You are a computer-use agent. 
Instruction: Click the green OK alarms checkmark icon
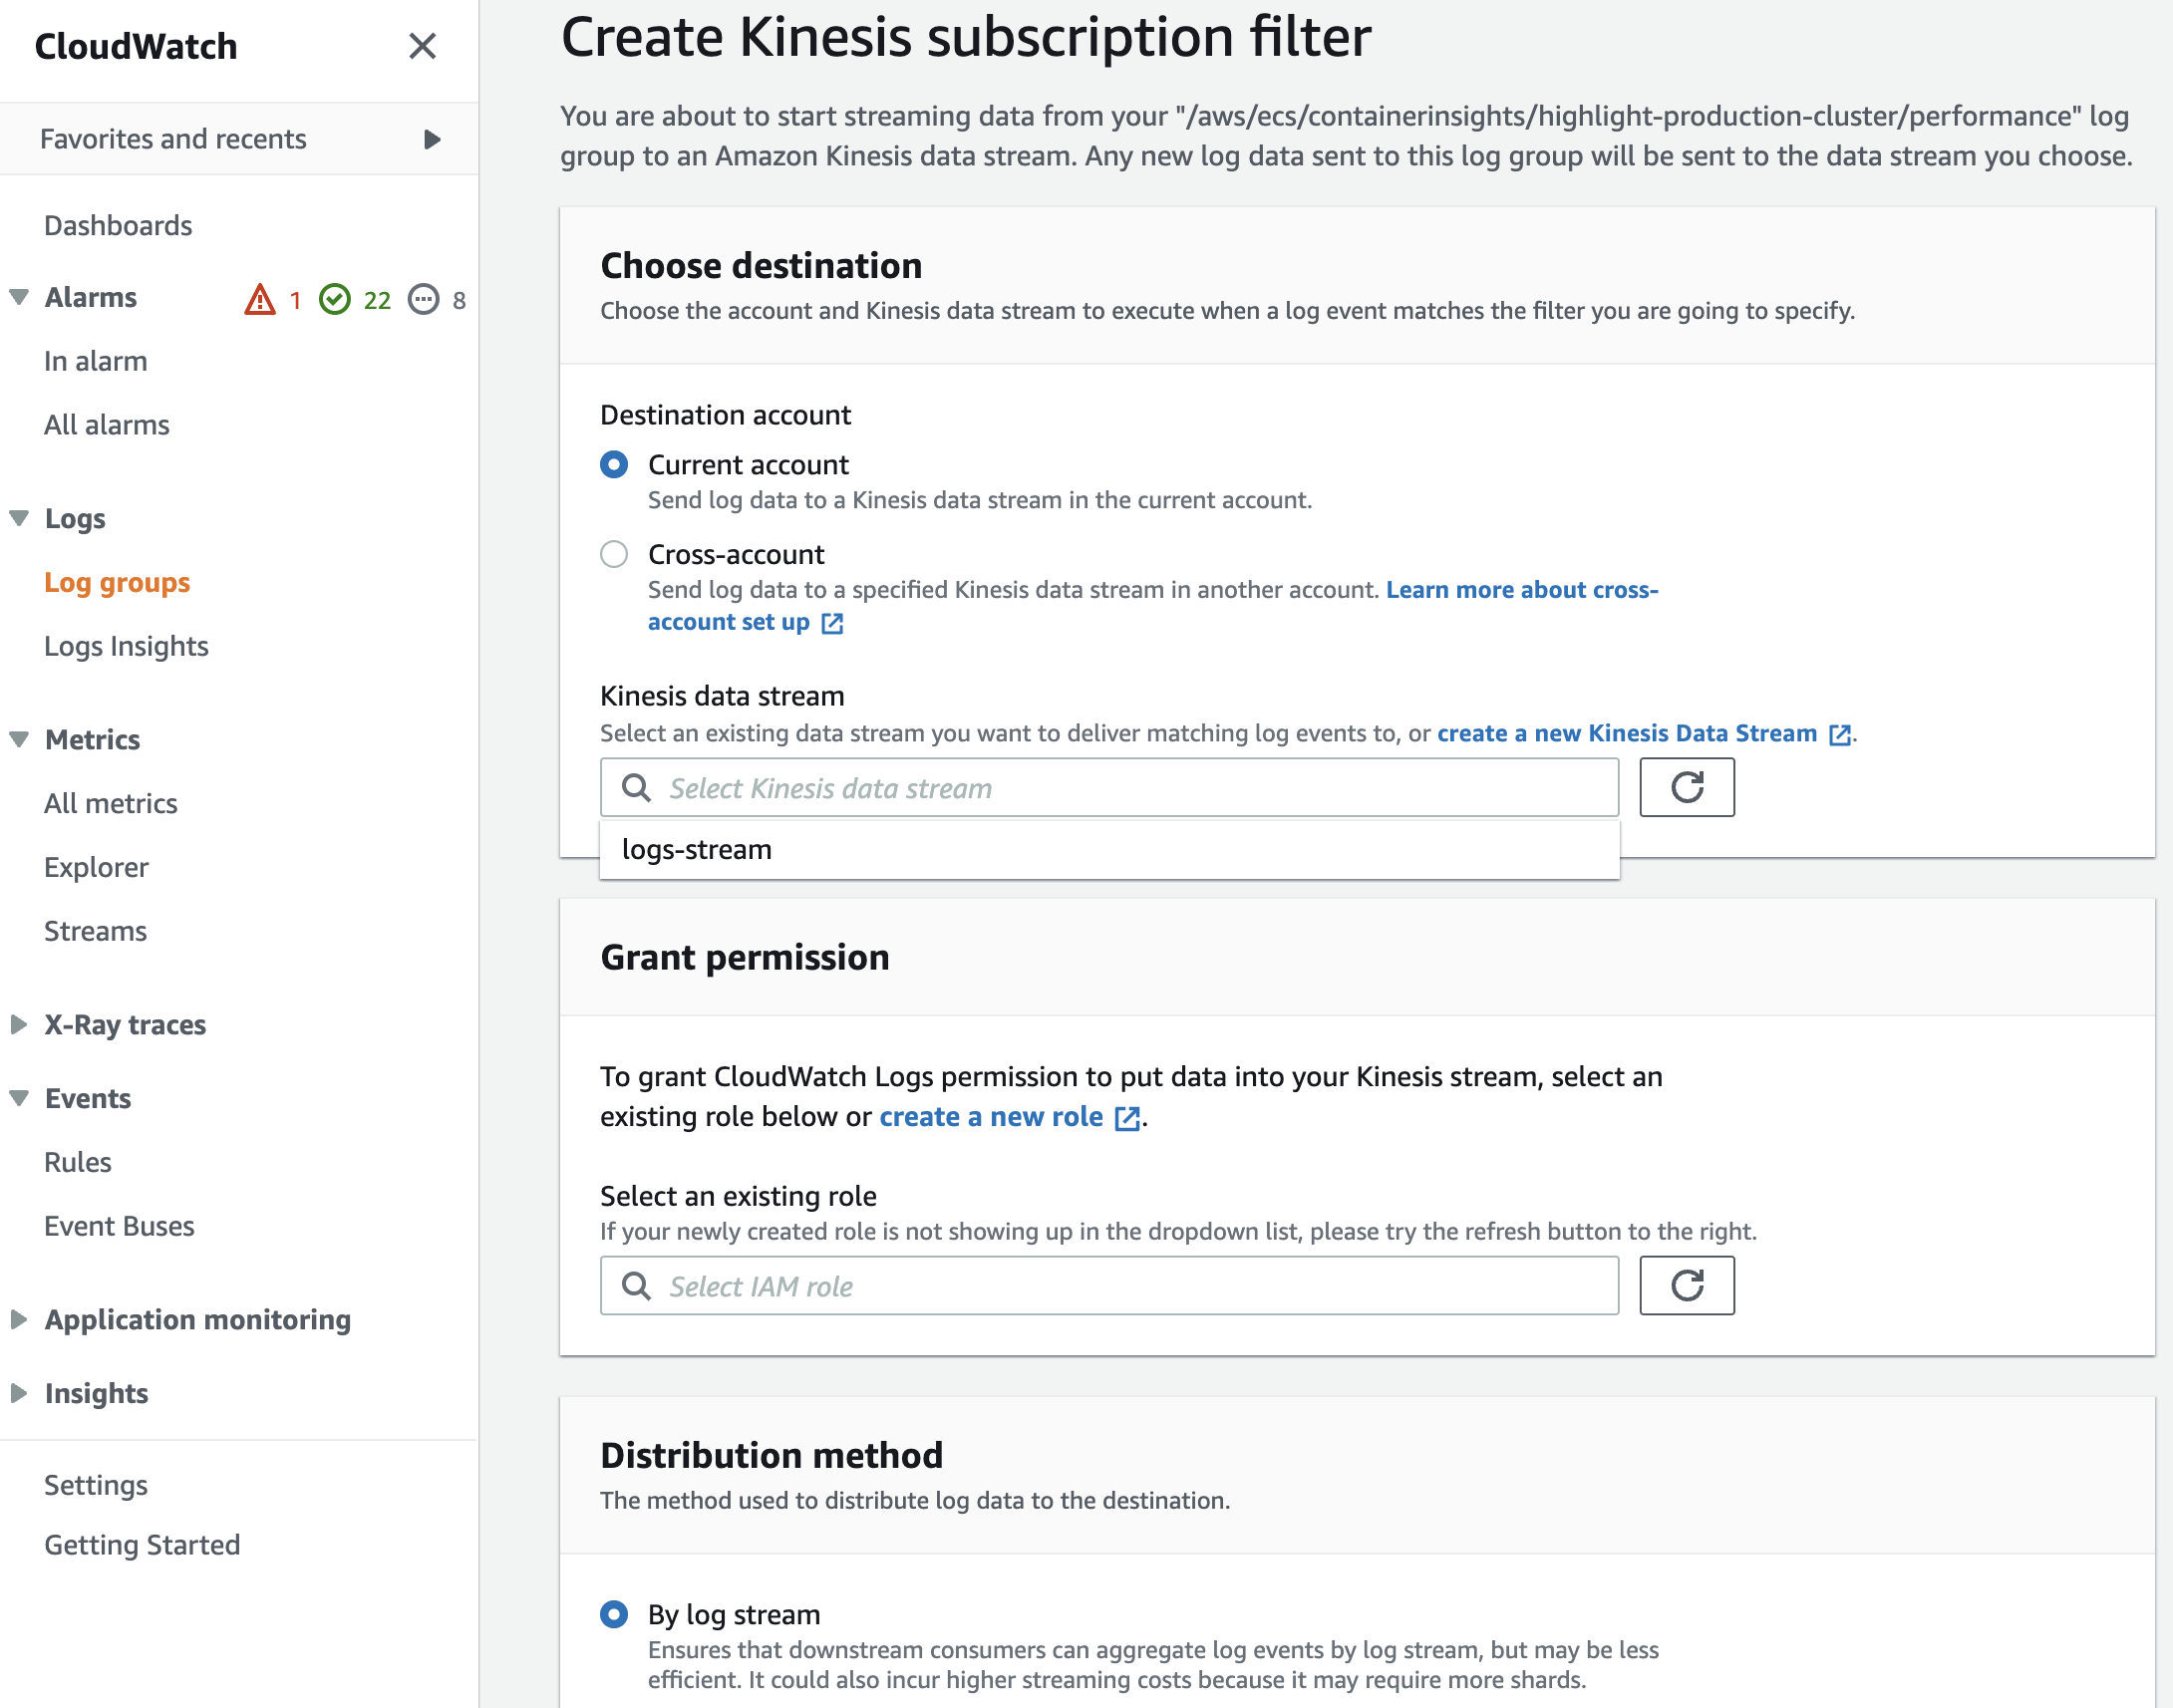pyautogui.click(x=335, y=300)
